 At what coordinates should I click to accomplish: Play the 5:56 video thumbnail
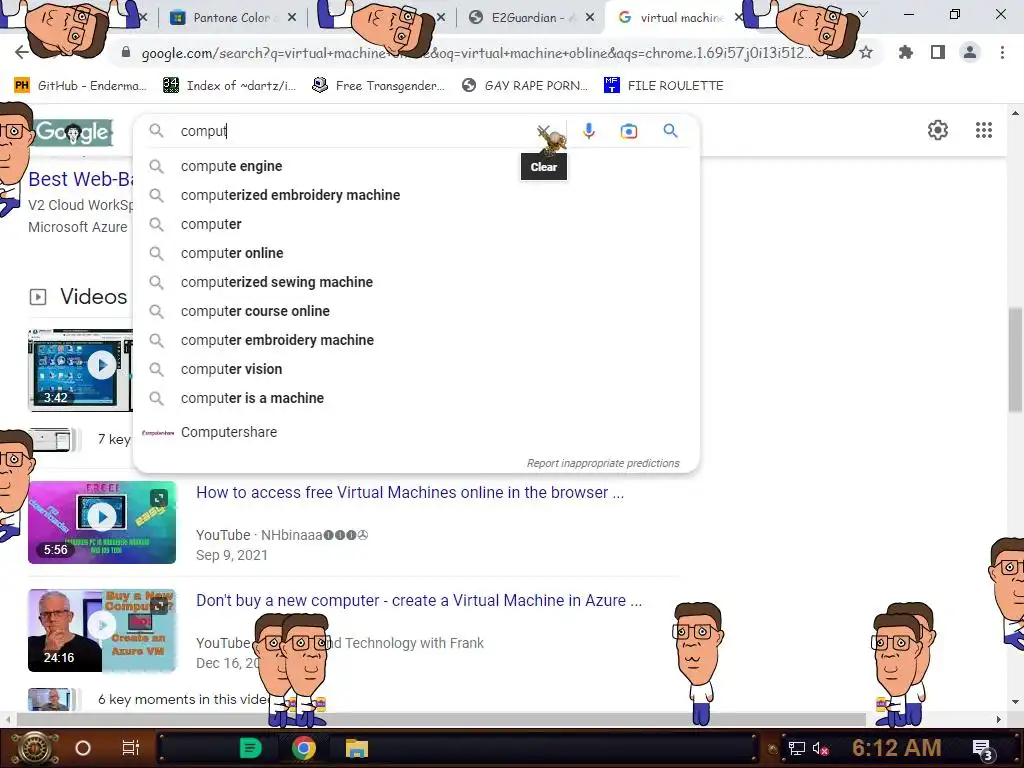[x=102, y=522]
